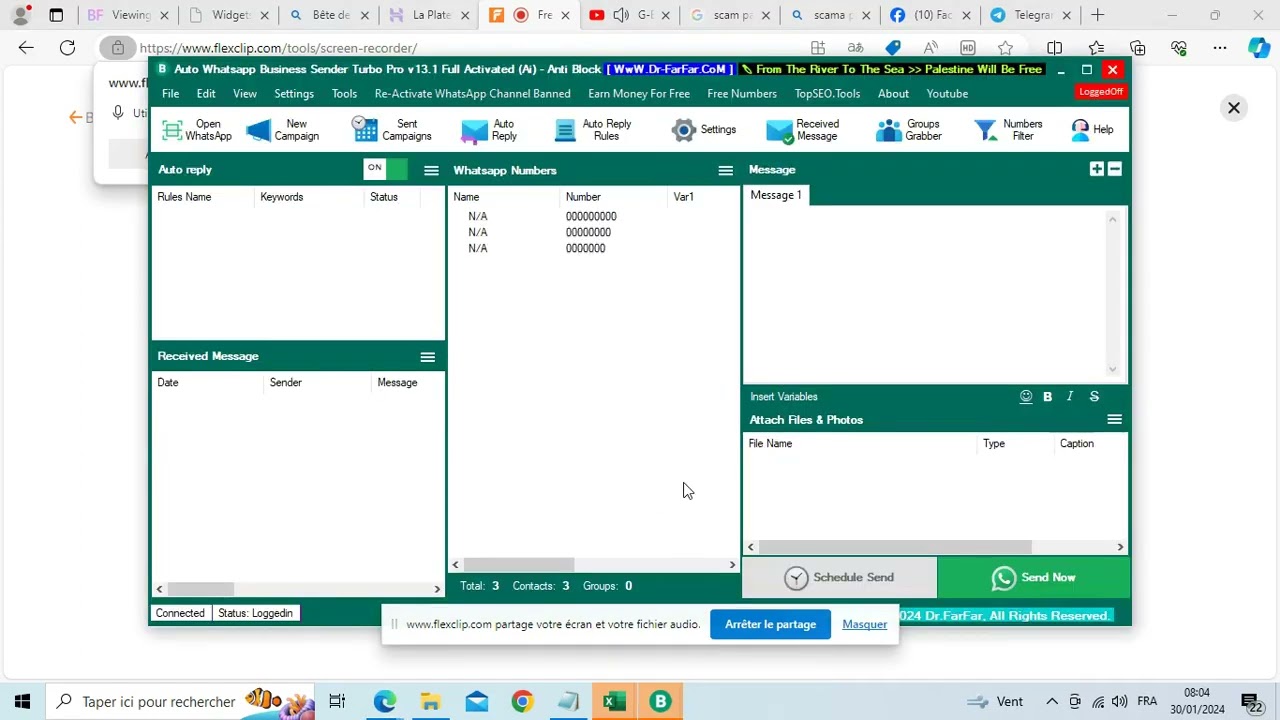Click Arrêter le partage button
Screen dimensions: 1280x720
771,625
